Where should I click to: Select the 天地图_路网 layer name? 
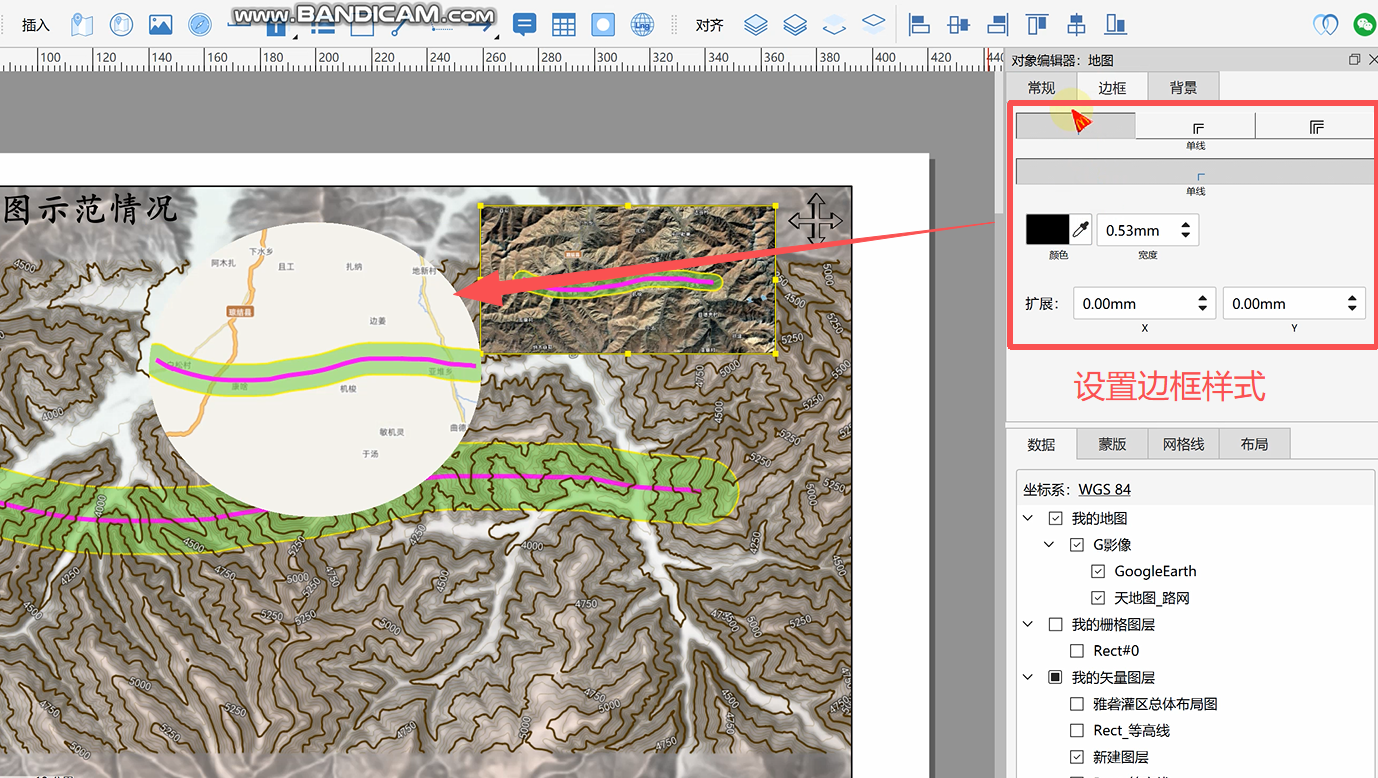pyautogui.click(x=1152, y=598)
